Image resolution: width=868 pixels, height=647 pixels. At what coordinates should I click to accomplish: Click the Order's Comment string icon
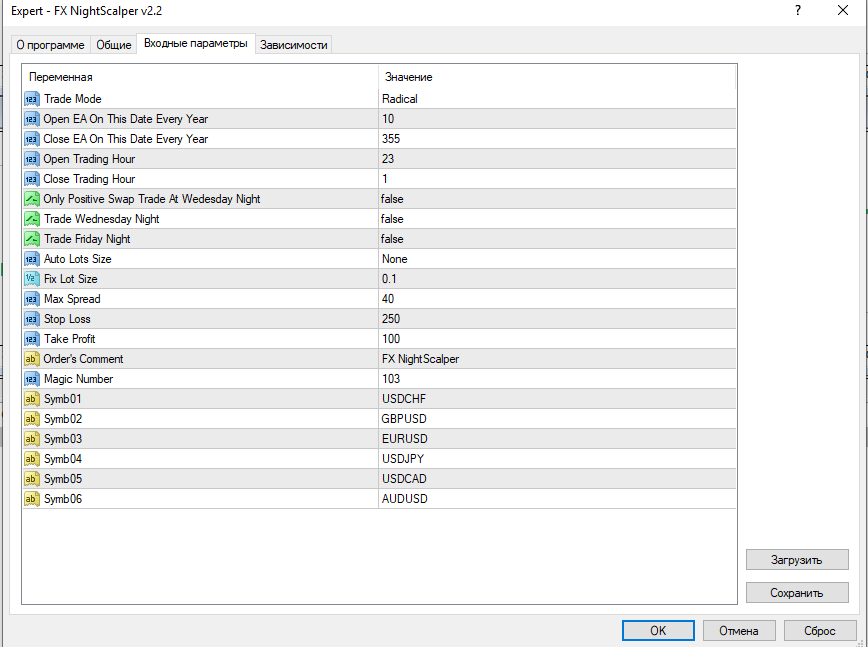[x=32, y=359]
